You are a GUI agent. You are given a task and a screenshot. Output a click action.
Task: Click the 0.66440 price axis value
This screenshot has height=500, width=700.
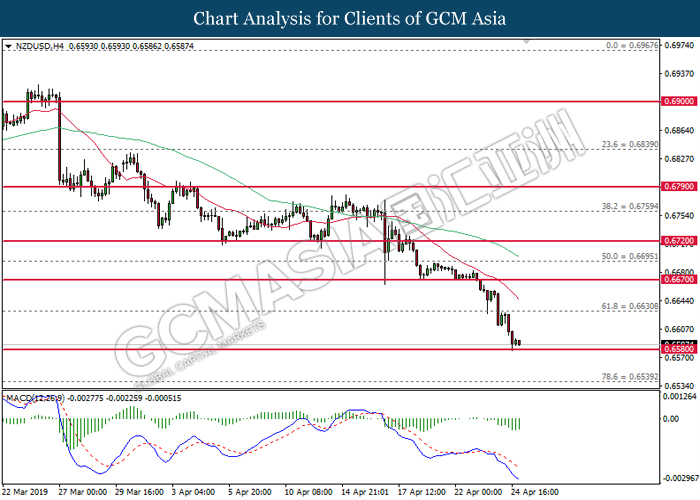coord(679,301)
